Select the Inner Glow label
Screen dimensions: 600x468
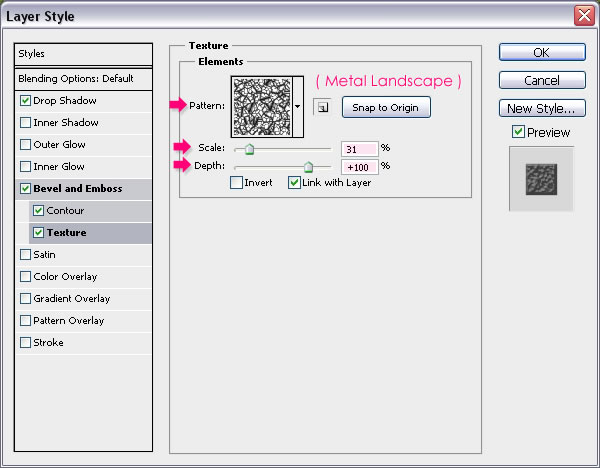59,166
